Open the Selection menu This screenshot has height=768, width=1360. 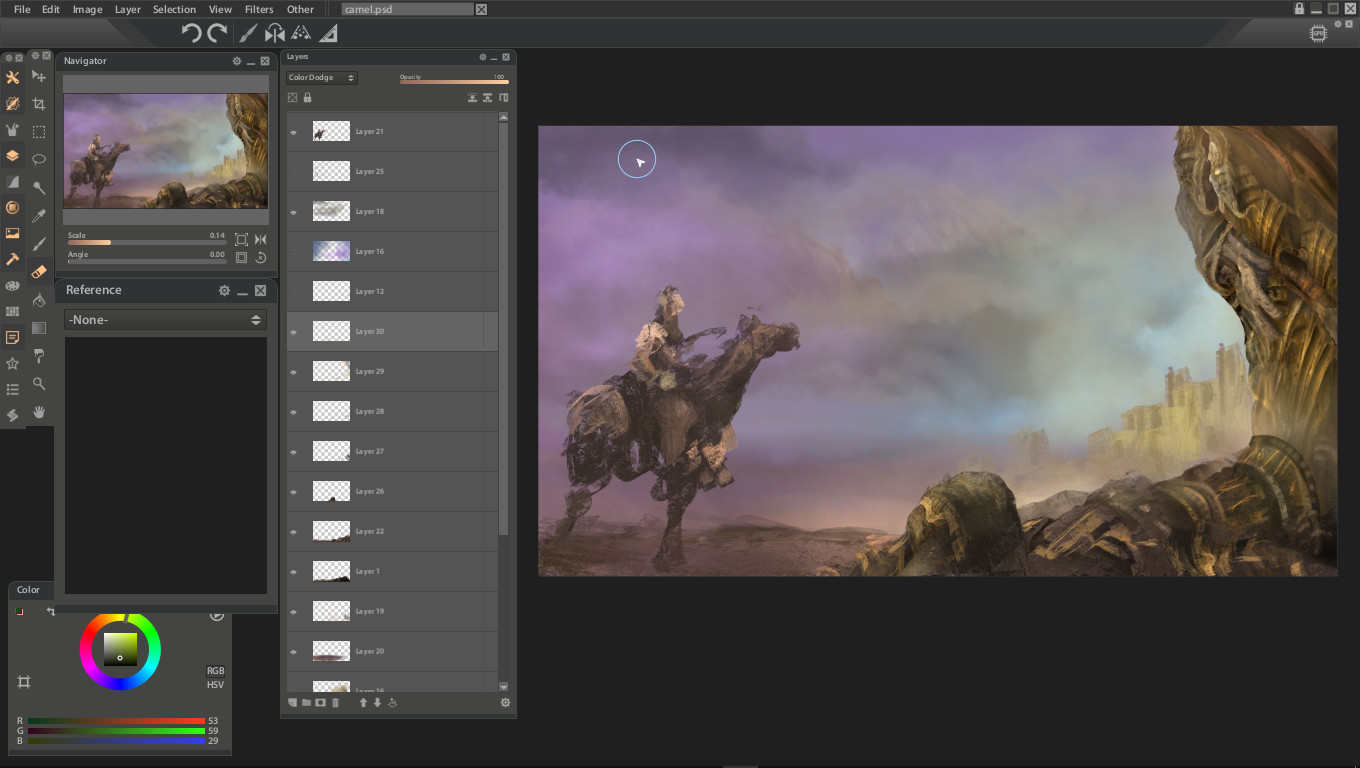point(174,9)
